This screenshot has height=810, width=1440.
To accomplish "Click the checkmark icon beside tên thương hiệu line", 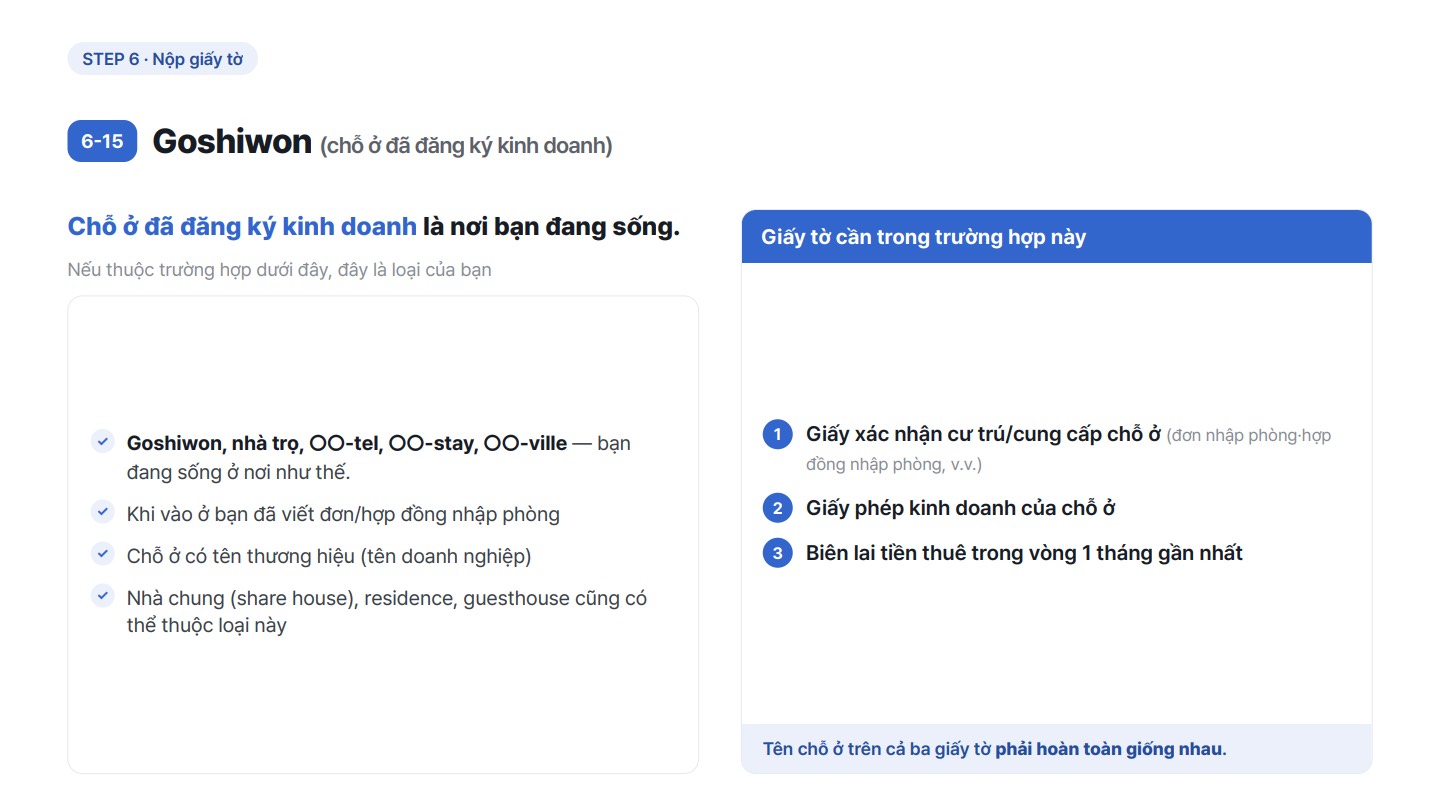I will coord(102,554).
